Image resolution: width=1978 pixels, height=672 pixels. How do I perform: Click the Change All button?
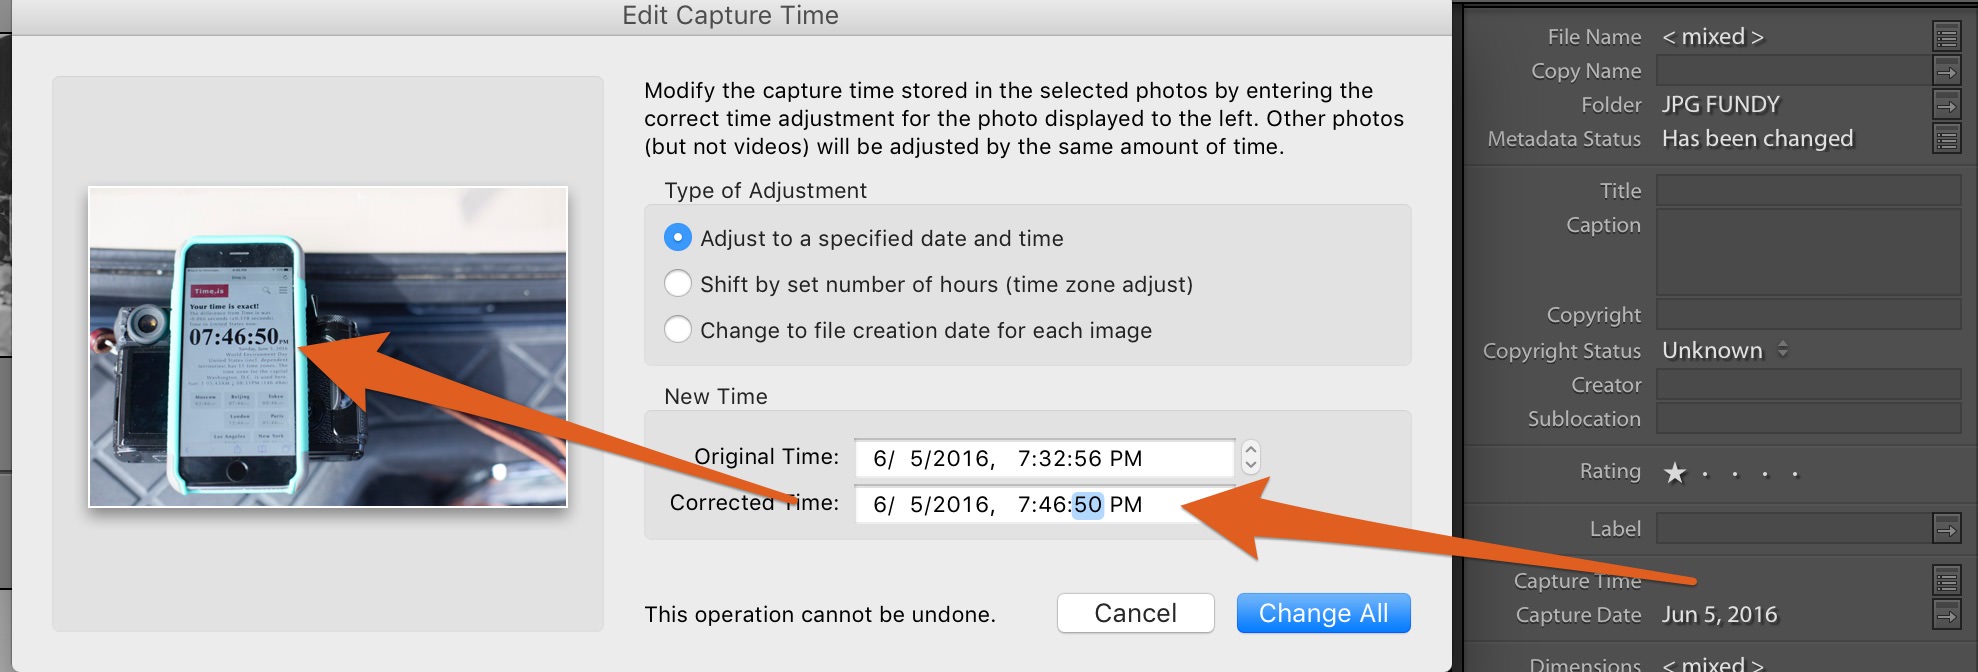[x=1323, y=613]
